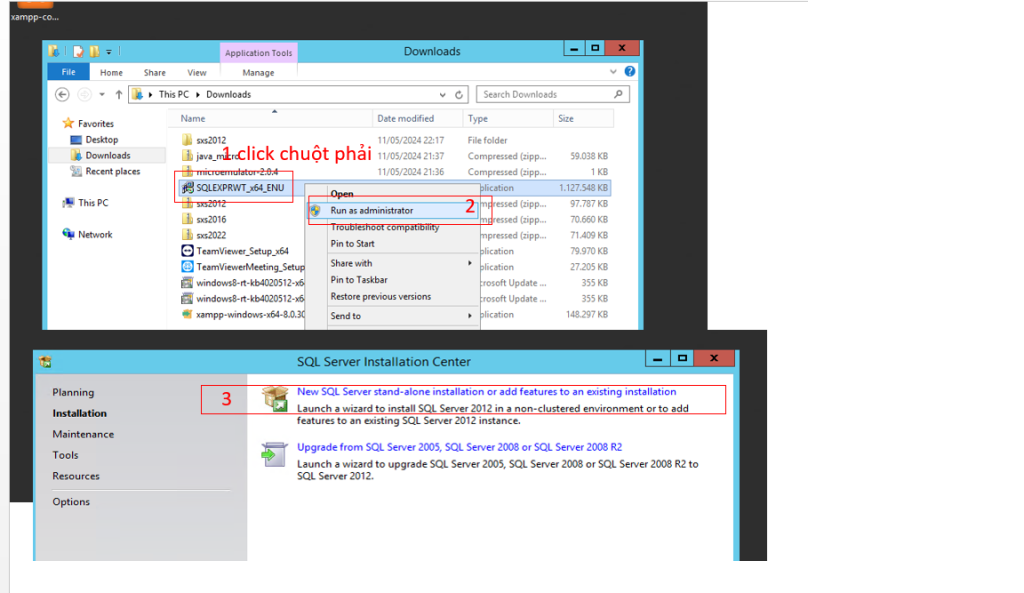Screen dimensions: 1024x593
Task: Click the Quick Access Toolbar customize dropdown
Action: click(109, 52)
